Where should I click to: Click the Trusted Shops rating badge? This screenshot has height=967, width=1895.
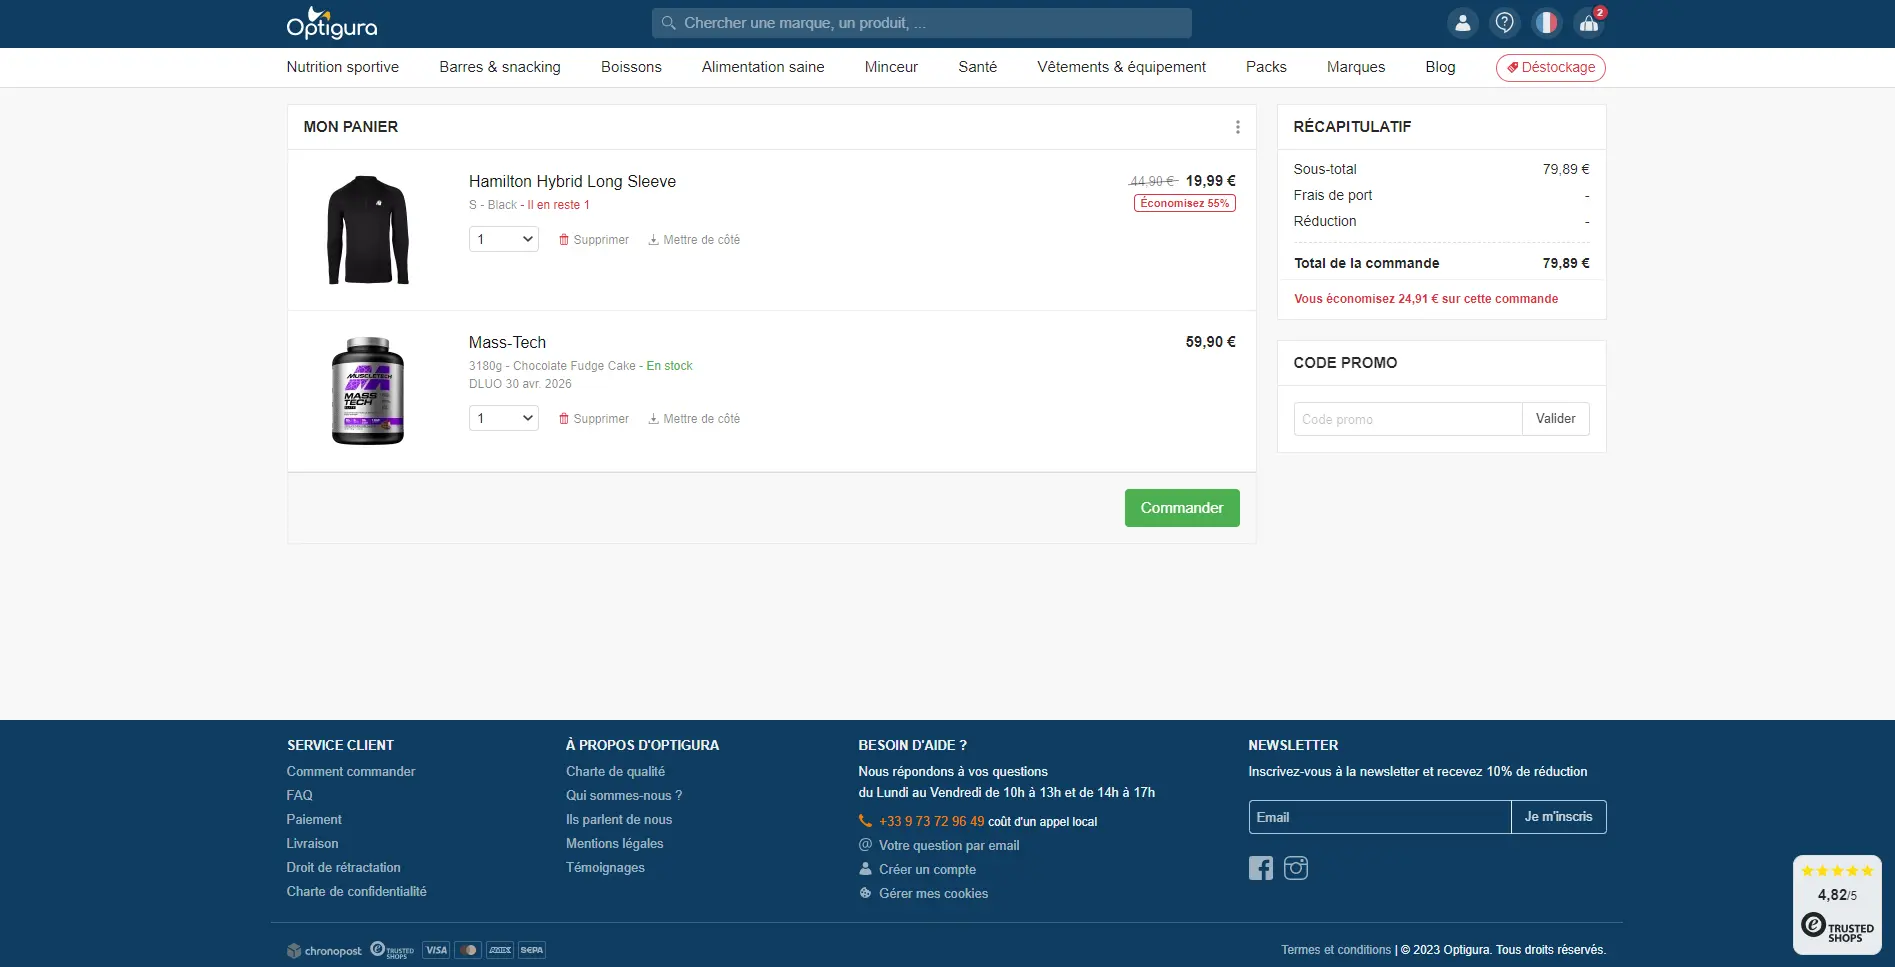point(1838,905)
